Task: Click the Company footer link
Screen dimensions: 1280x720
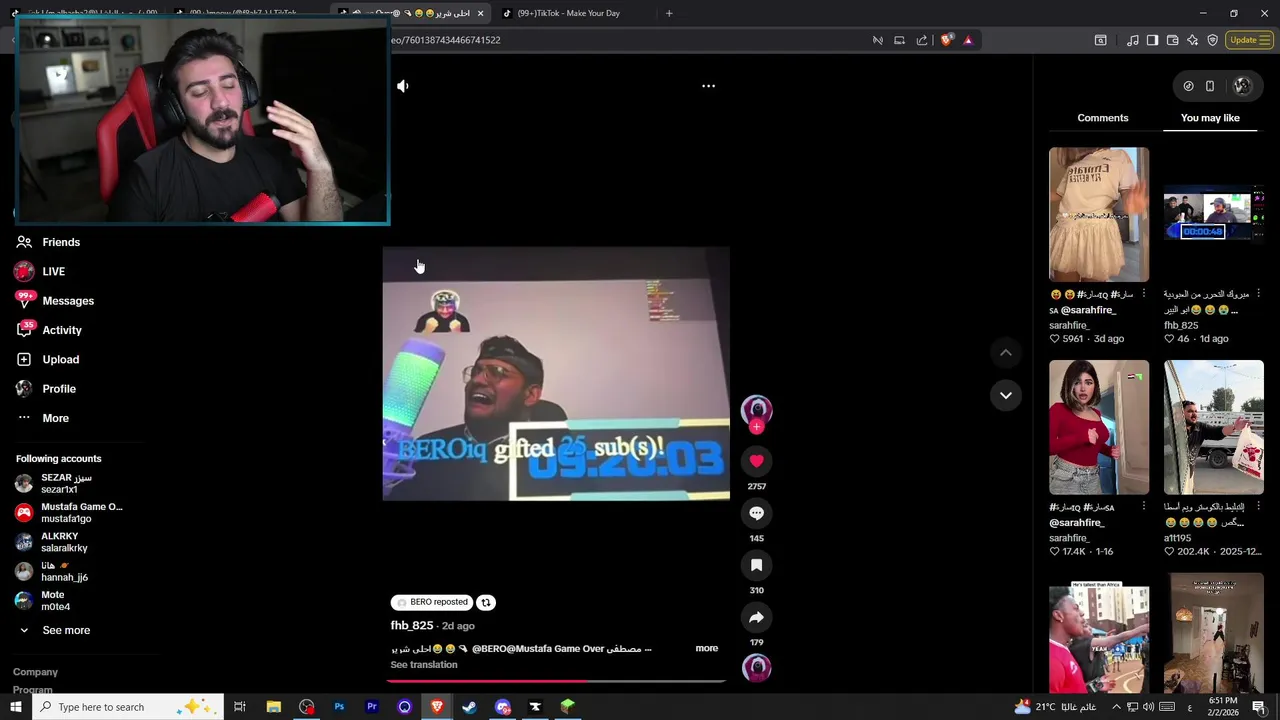Action: pyautogui.click(x=35, y=672)
